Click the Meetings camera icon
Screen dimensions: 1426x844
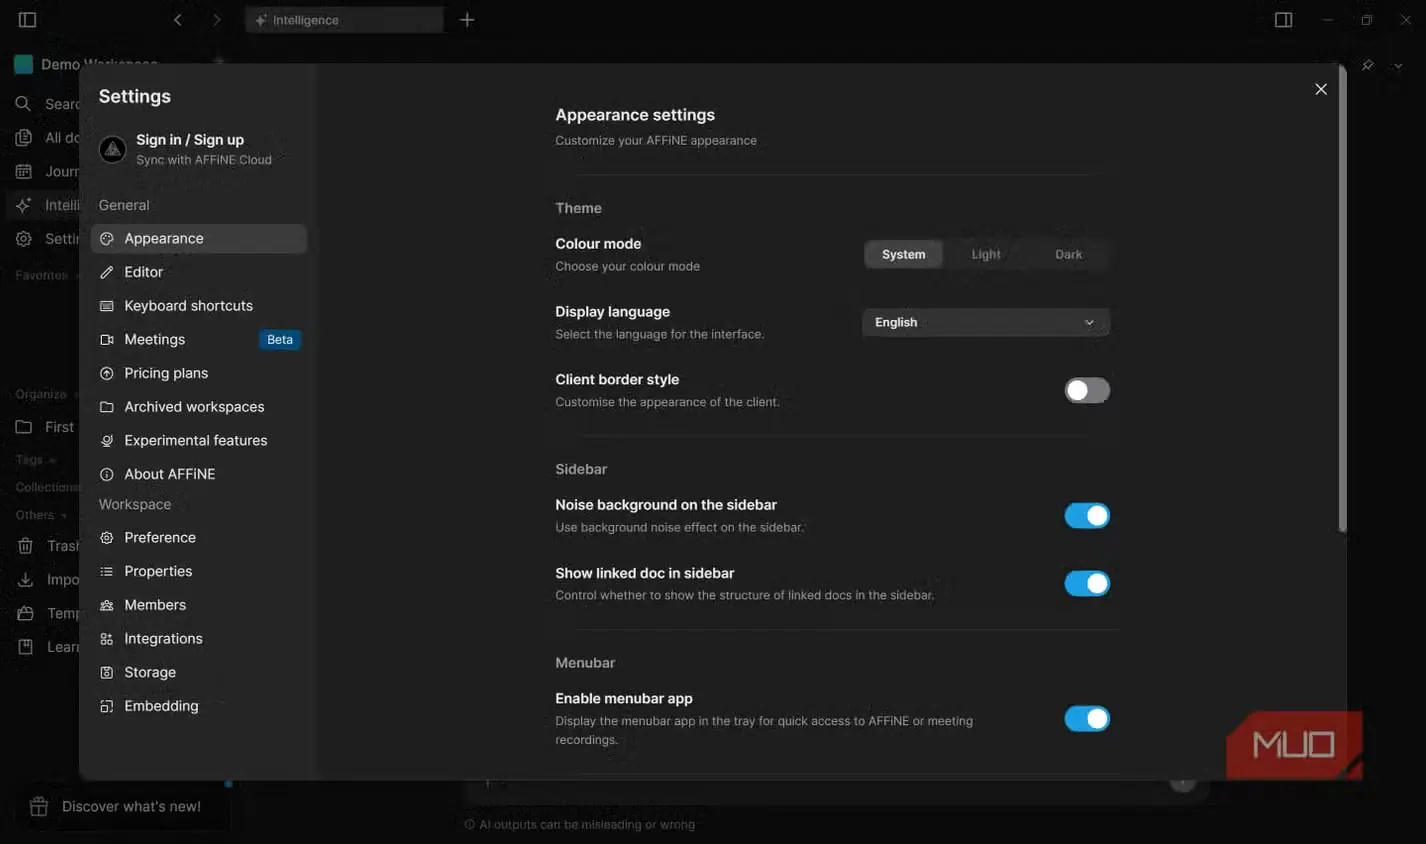click(x=107, y=340)
